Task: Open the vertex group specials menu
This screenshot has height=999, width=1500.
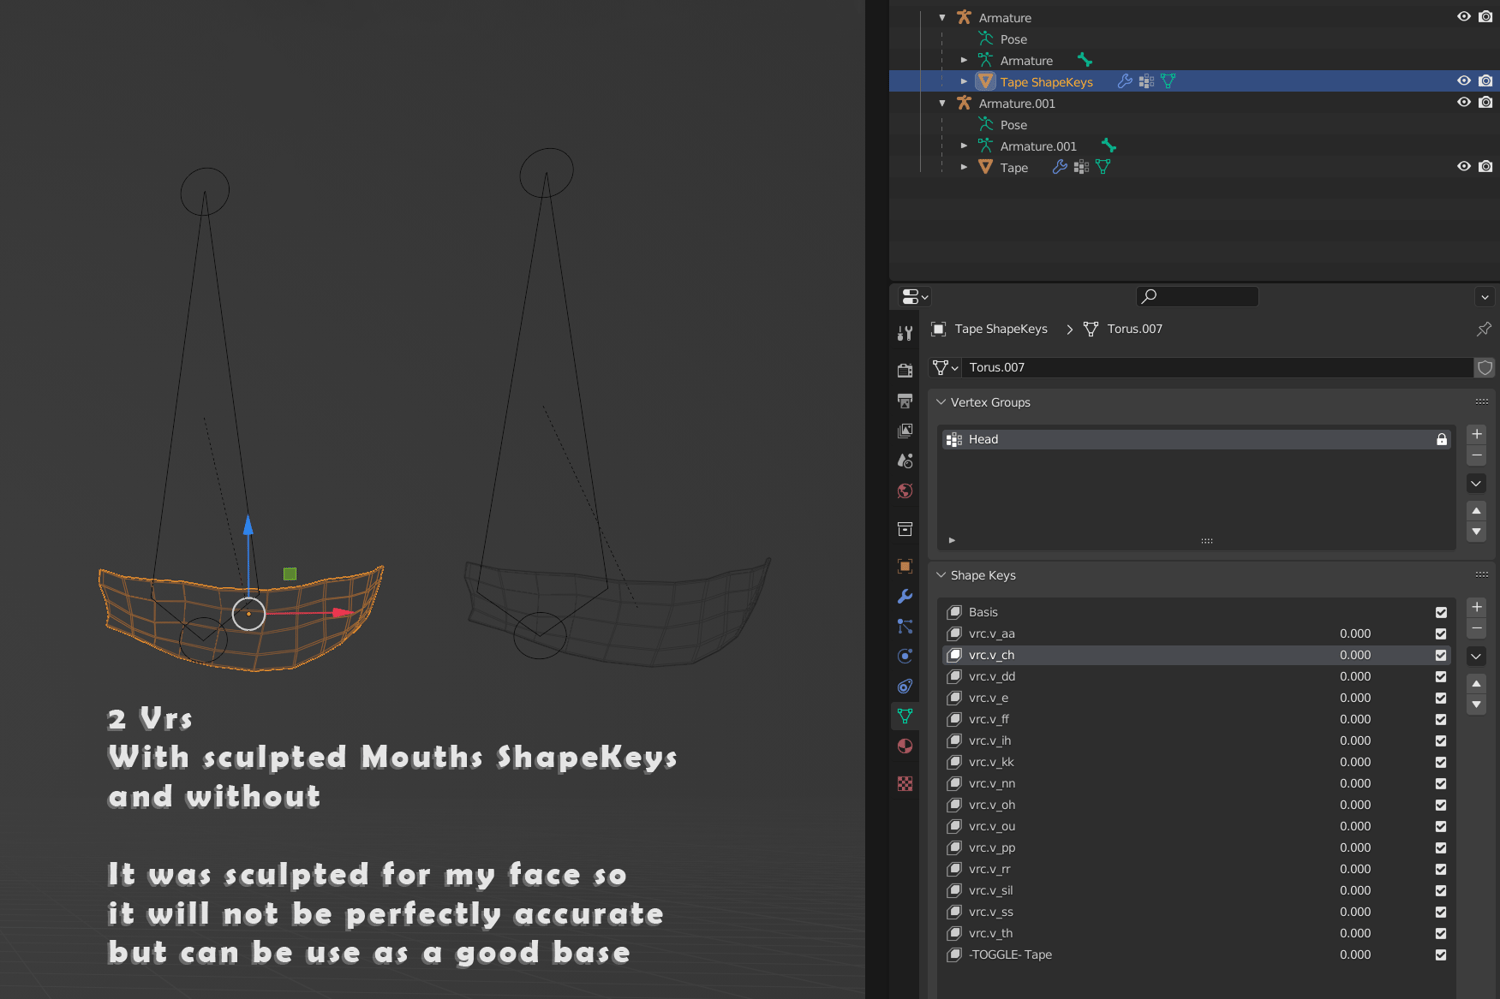Action: click(x=1477, y=483)
